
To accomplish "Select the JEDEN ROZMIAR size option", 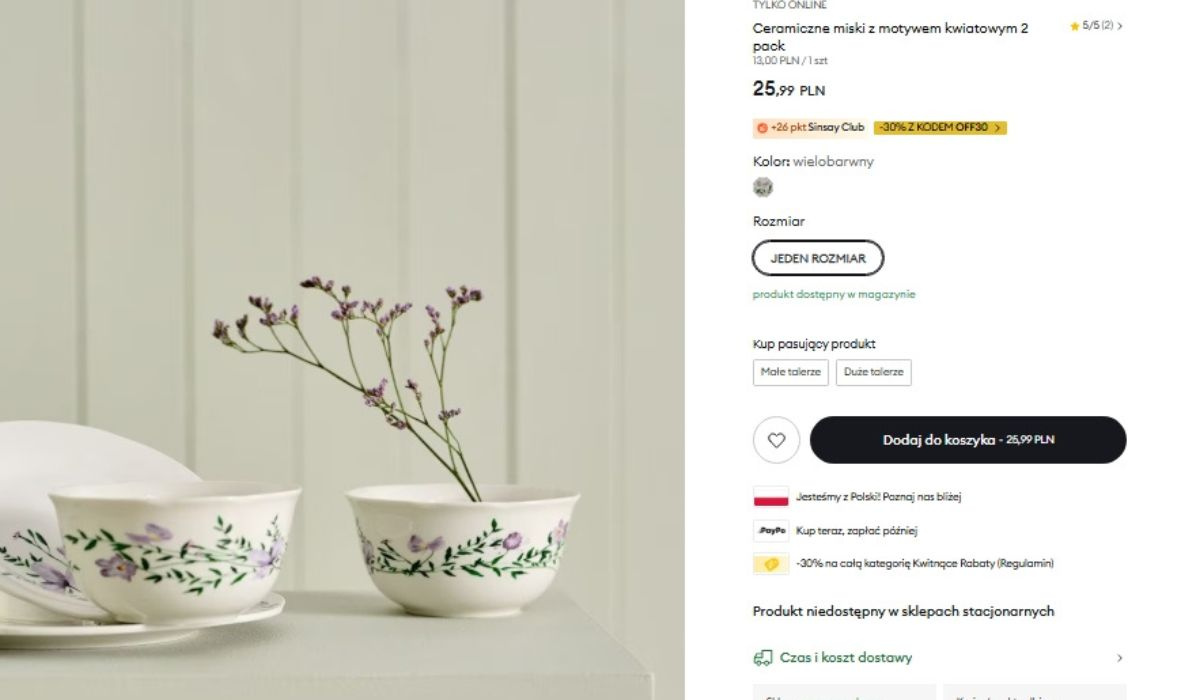I will (817, 258).
